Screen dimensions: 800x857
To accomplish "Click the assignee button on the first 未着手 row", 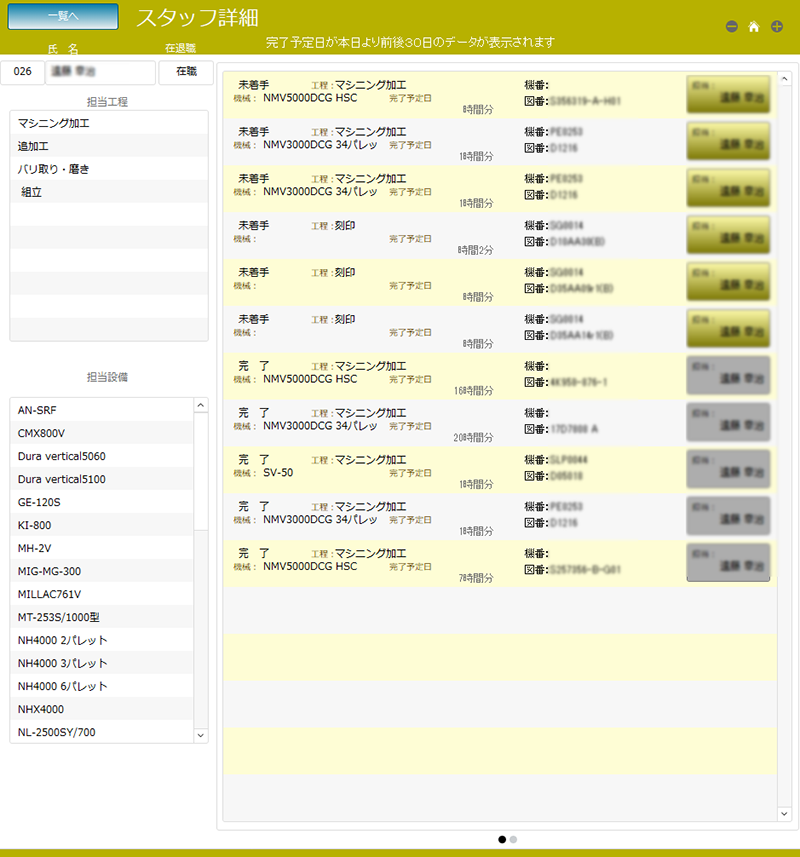I will (x=728, y=95).
